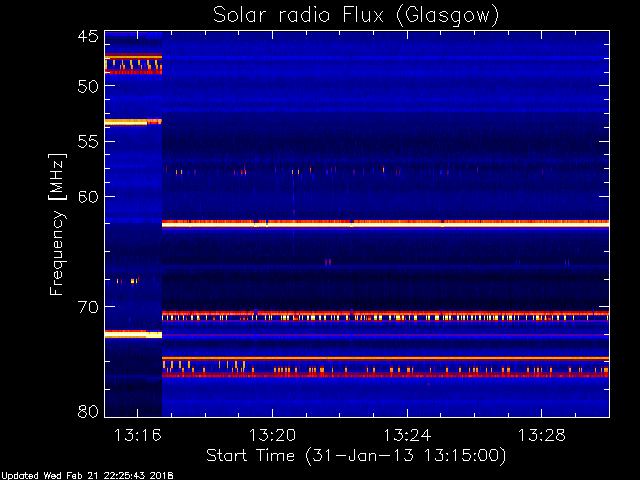640x480 pixels.
Task: Click the 80 frequency tick label
Action: click(88, 411)
